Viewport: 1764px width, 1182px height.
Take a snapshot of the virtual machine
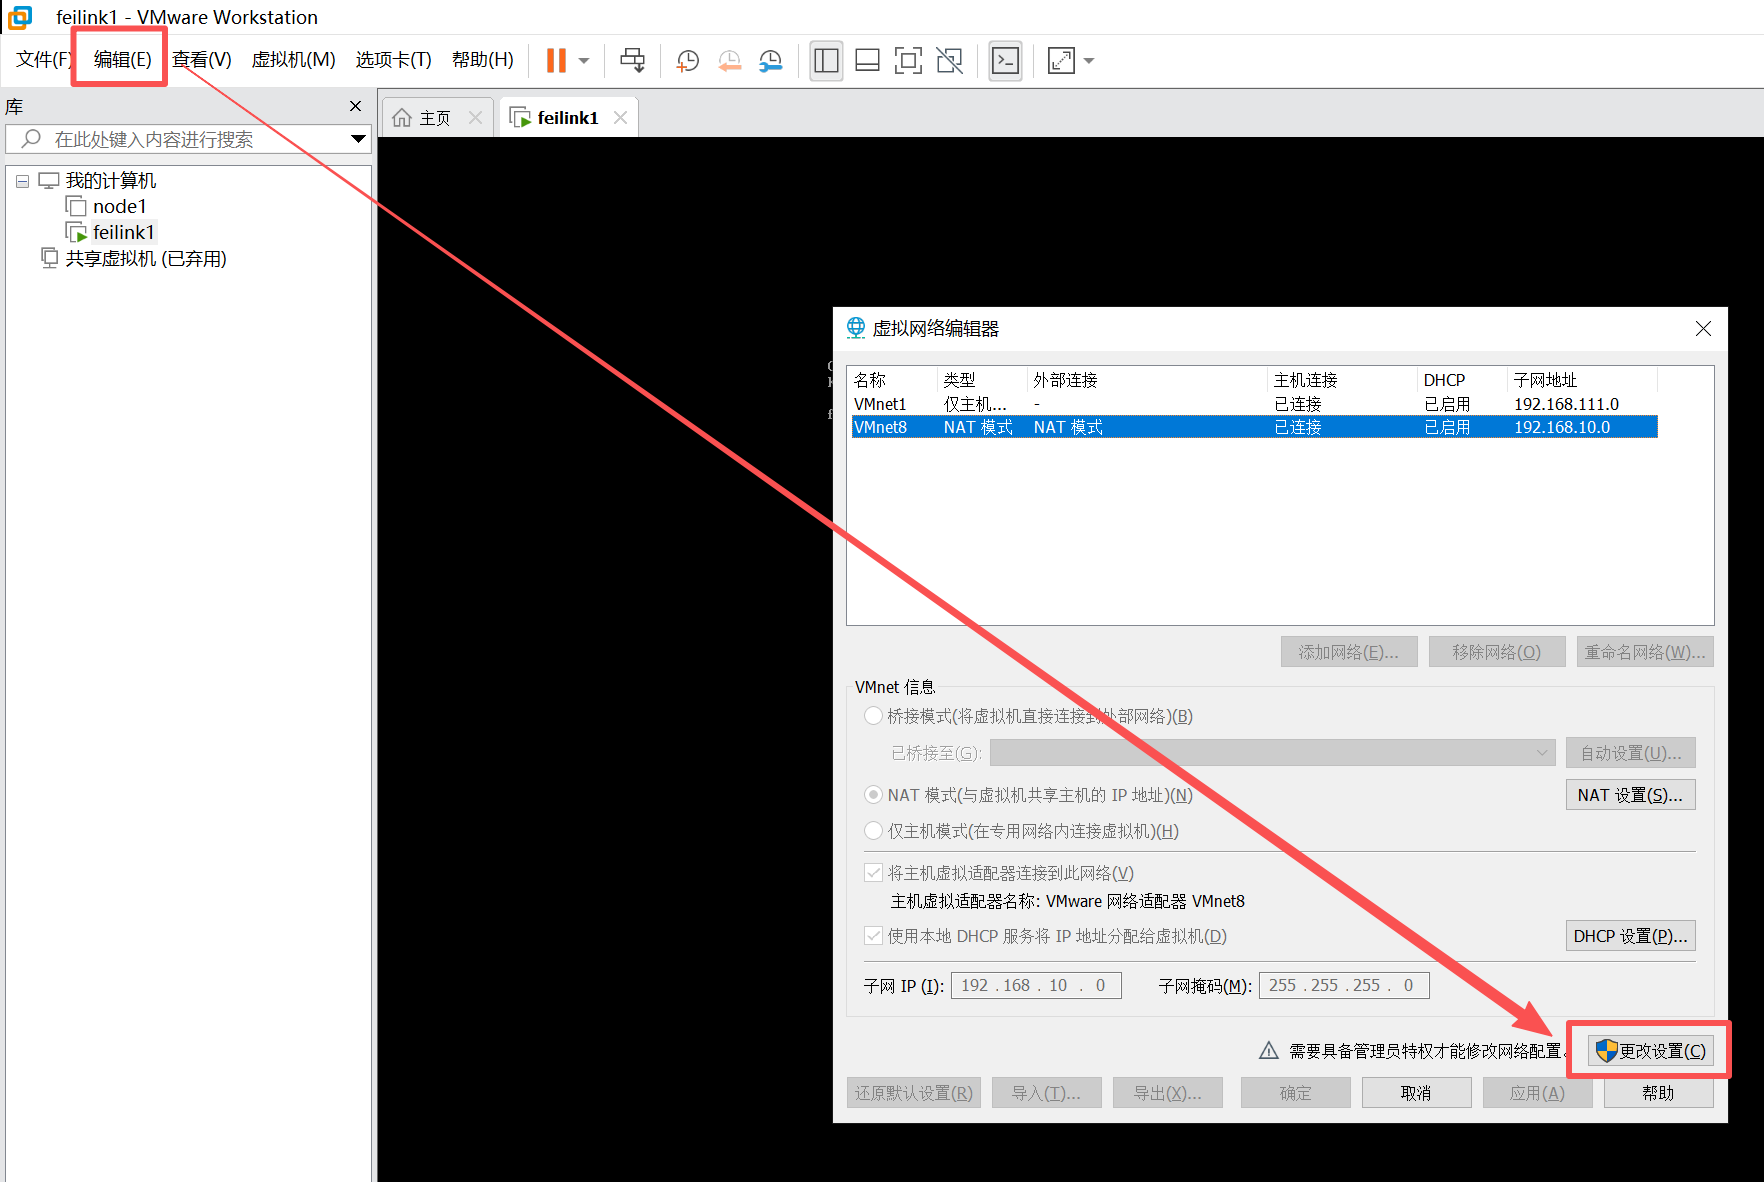688,61
